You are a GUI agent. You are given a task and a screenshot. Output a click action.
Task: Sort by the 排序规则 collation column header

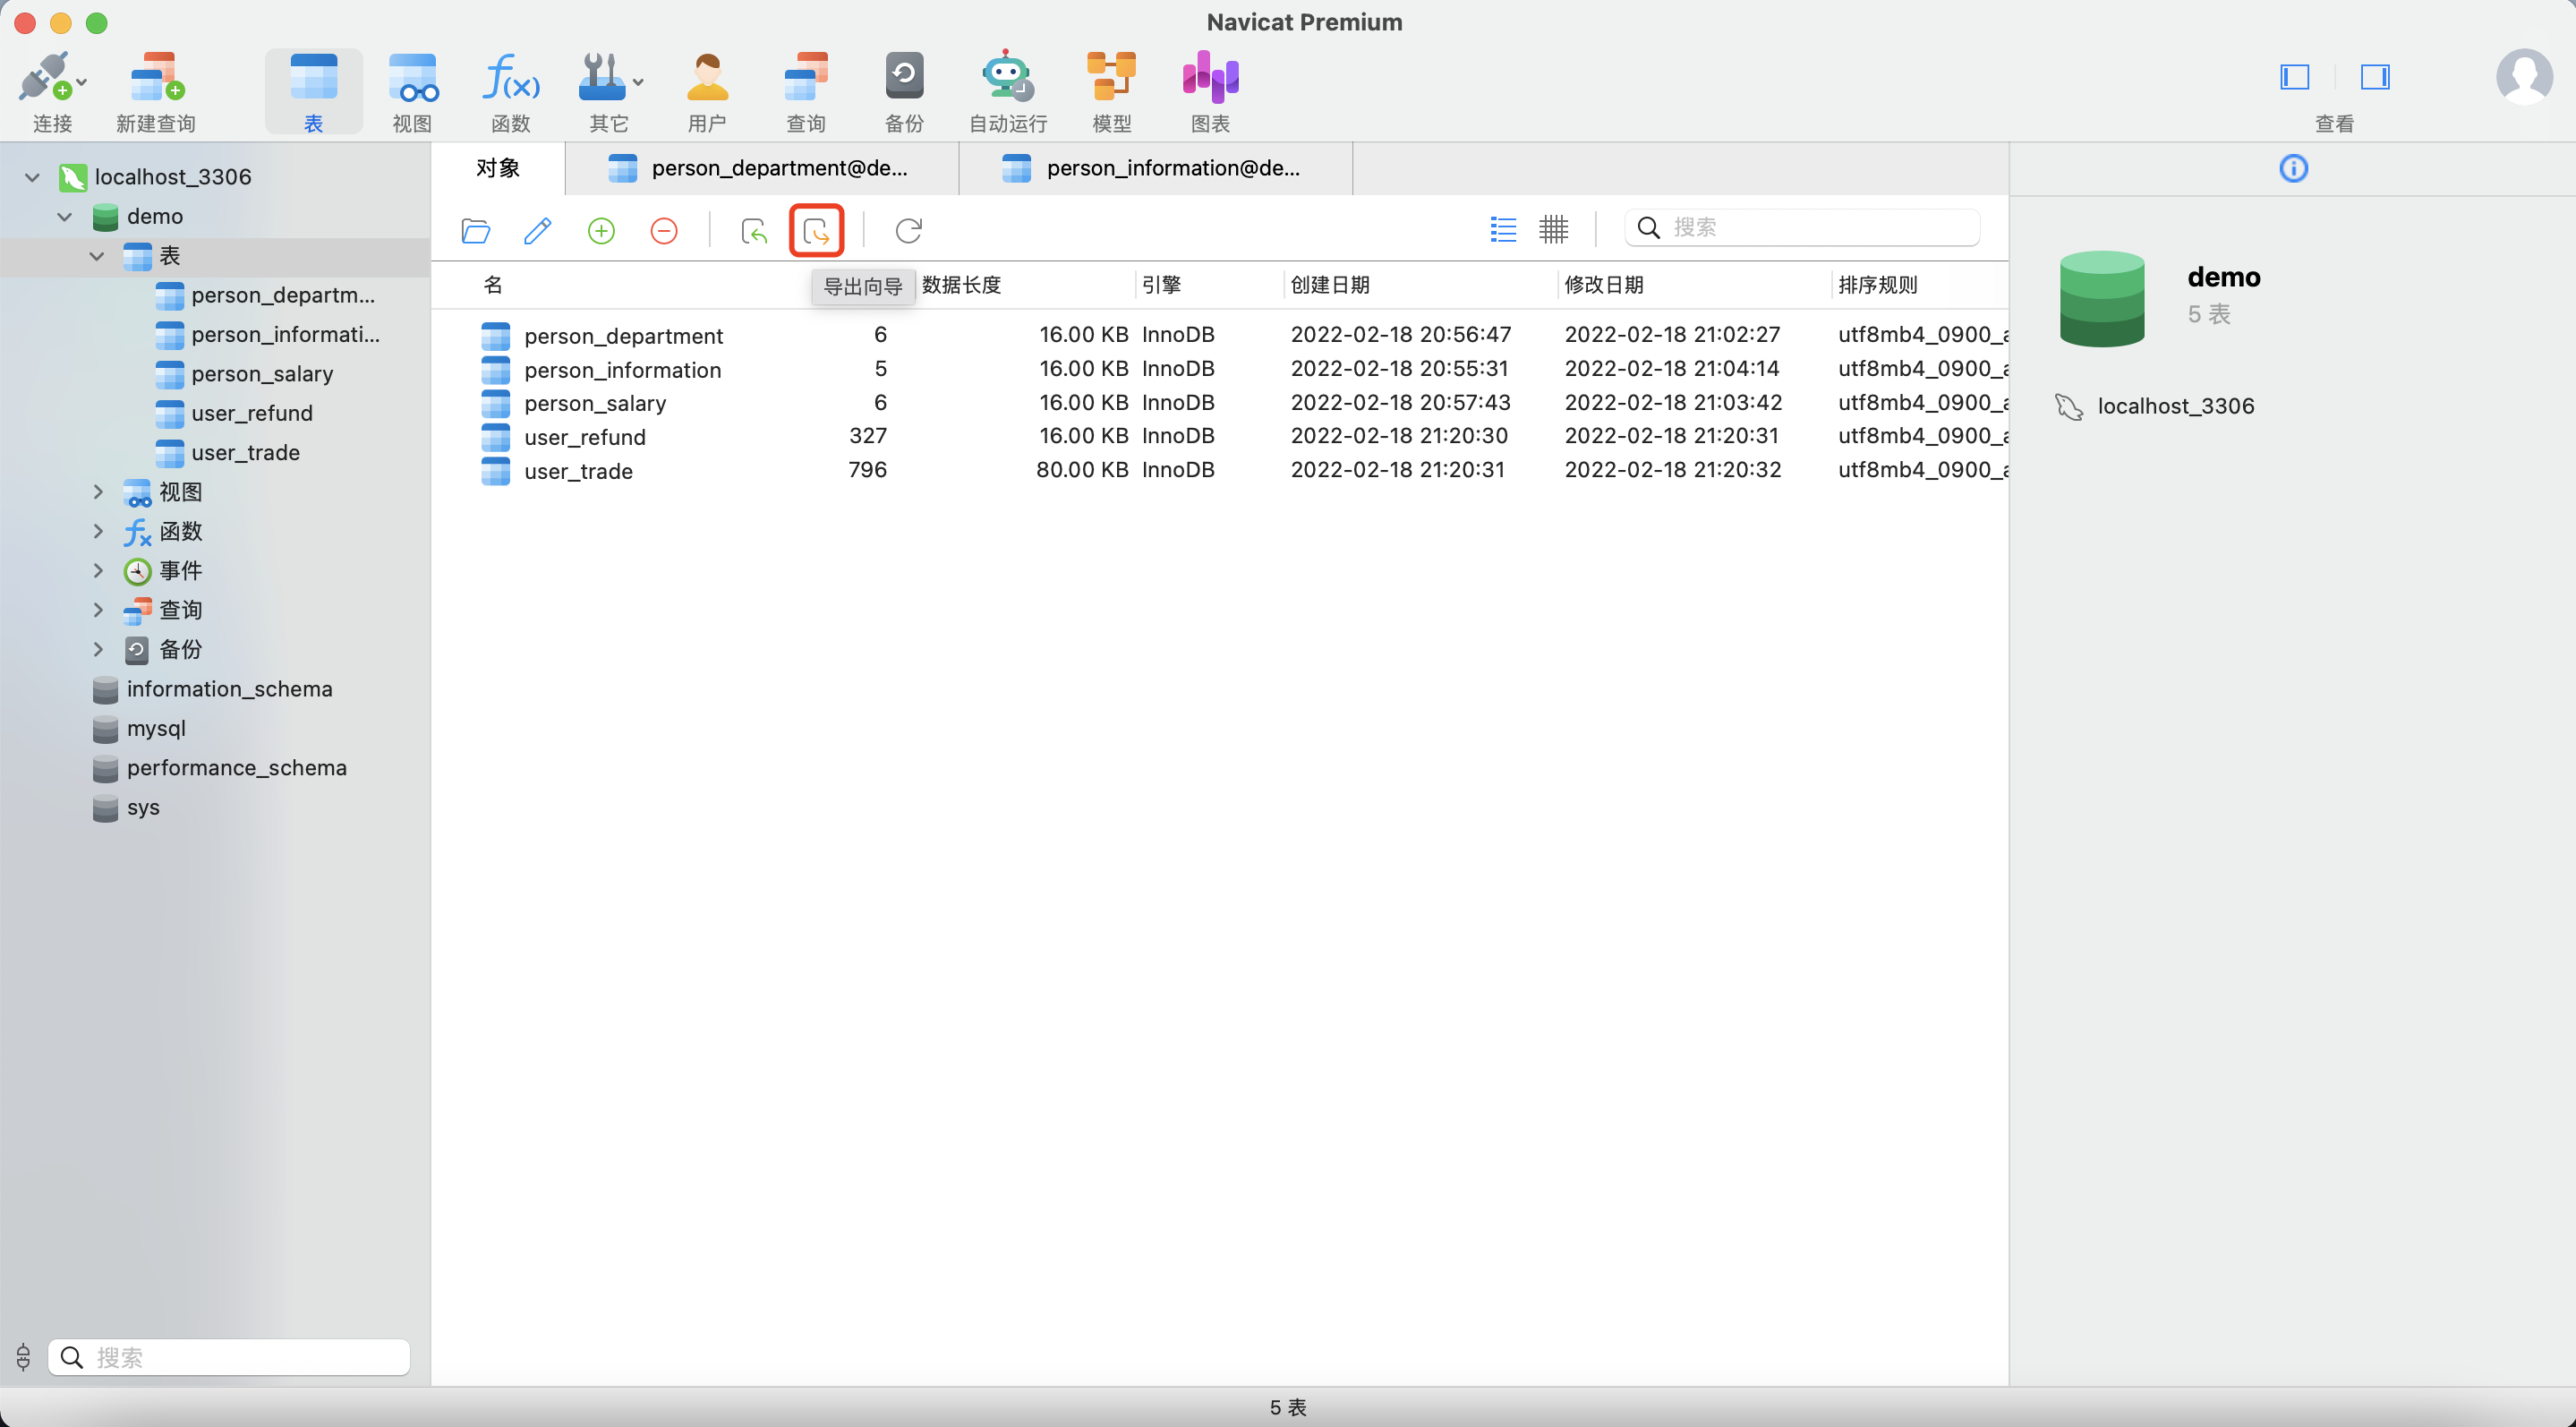click(x=1878, y=285)
